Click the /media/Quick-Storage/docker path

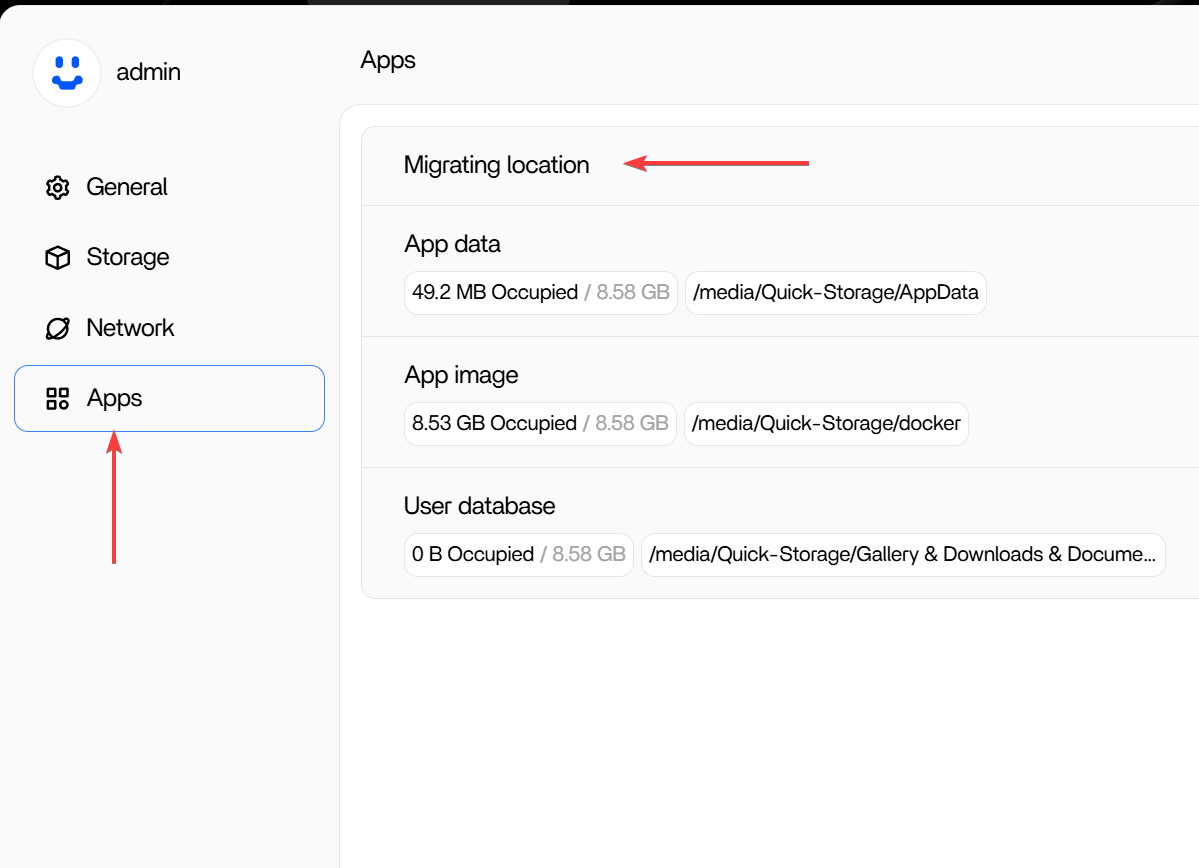(x=826, y=424)
